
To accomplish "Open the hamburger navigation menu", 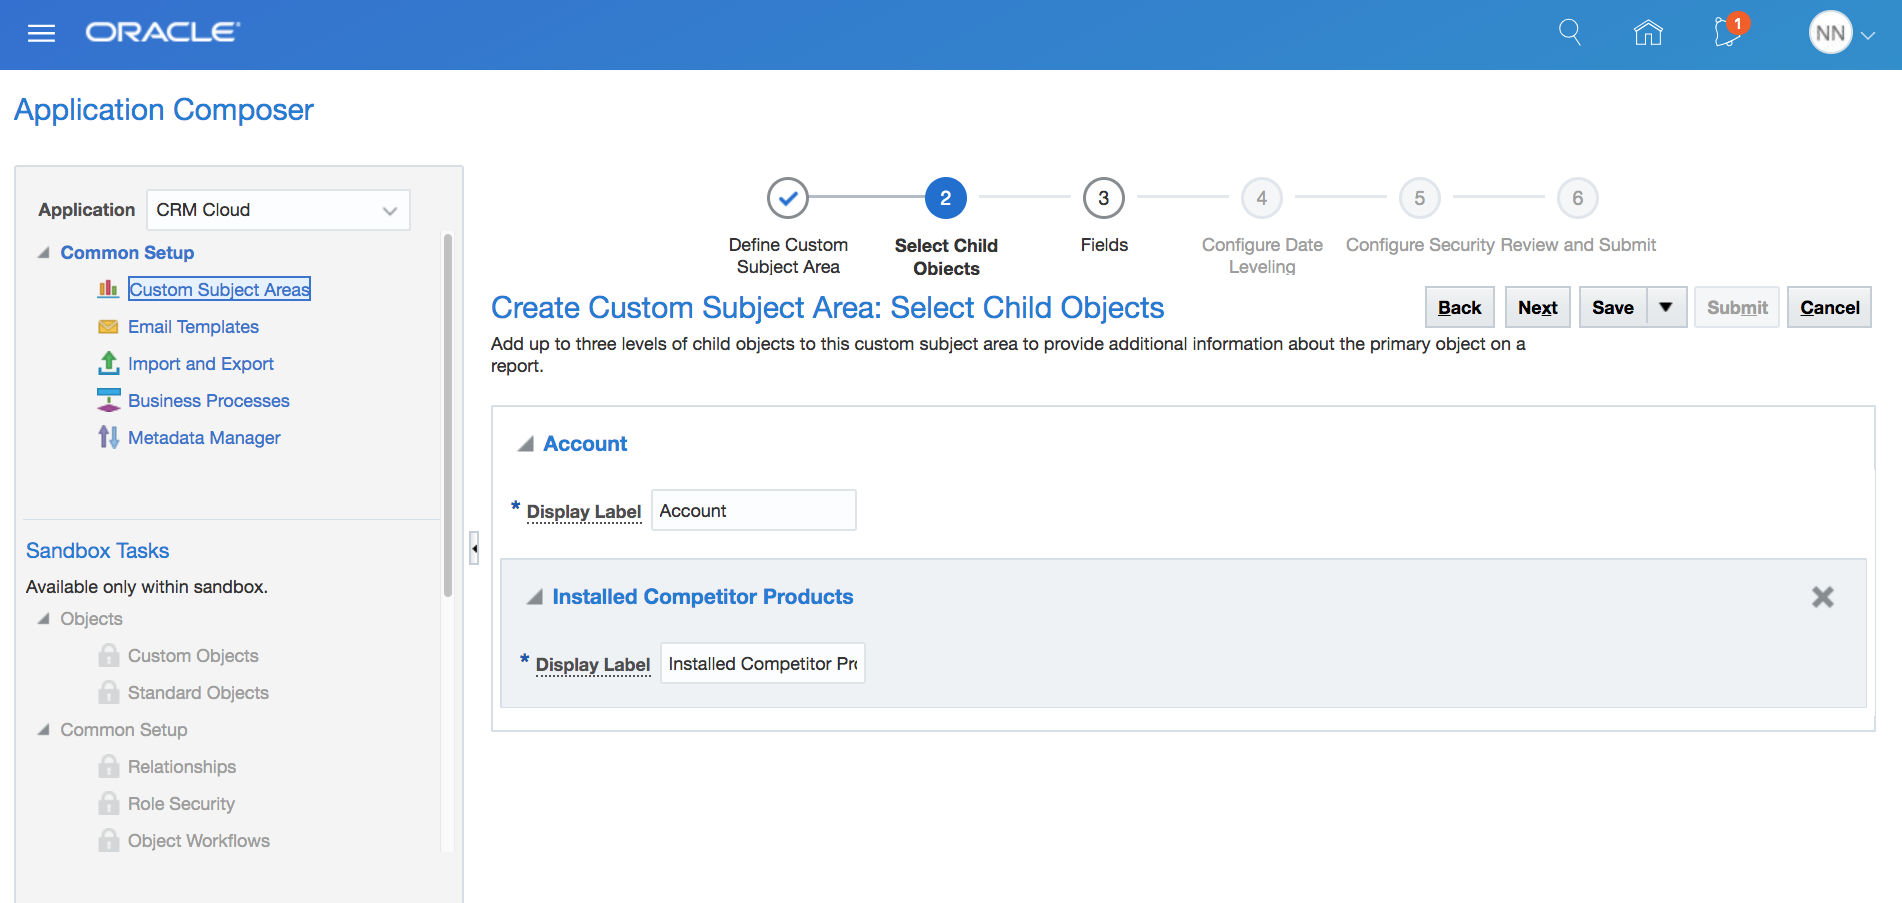I will [41, 34].
